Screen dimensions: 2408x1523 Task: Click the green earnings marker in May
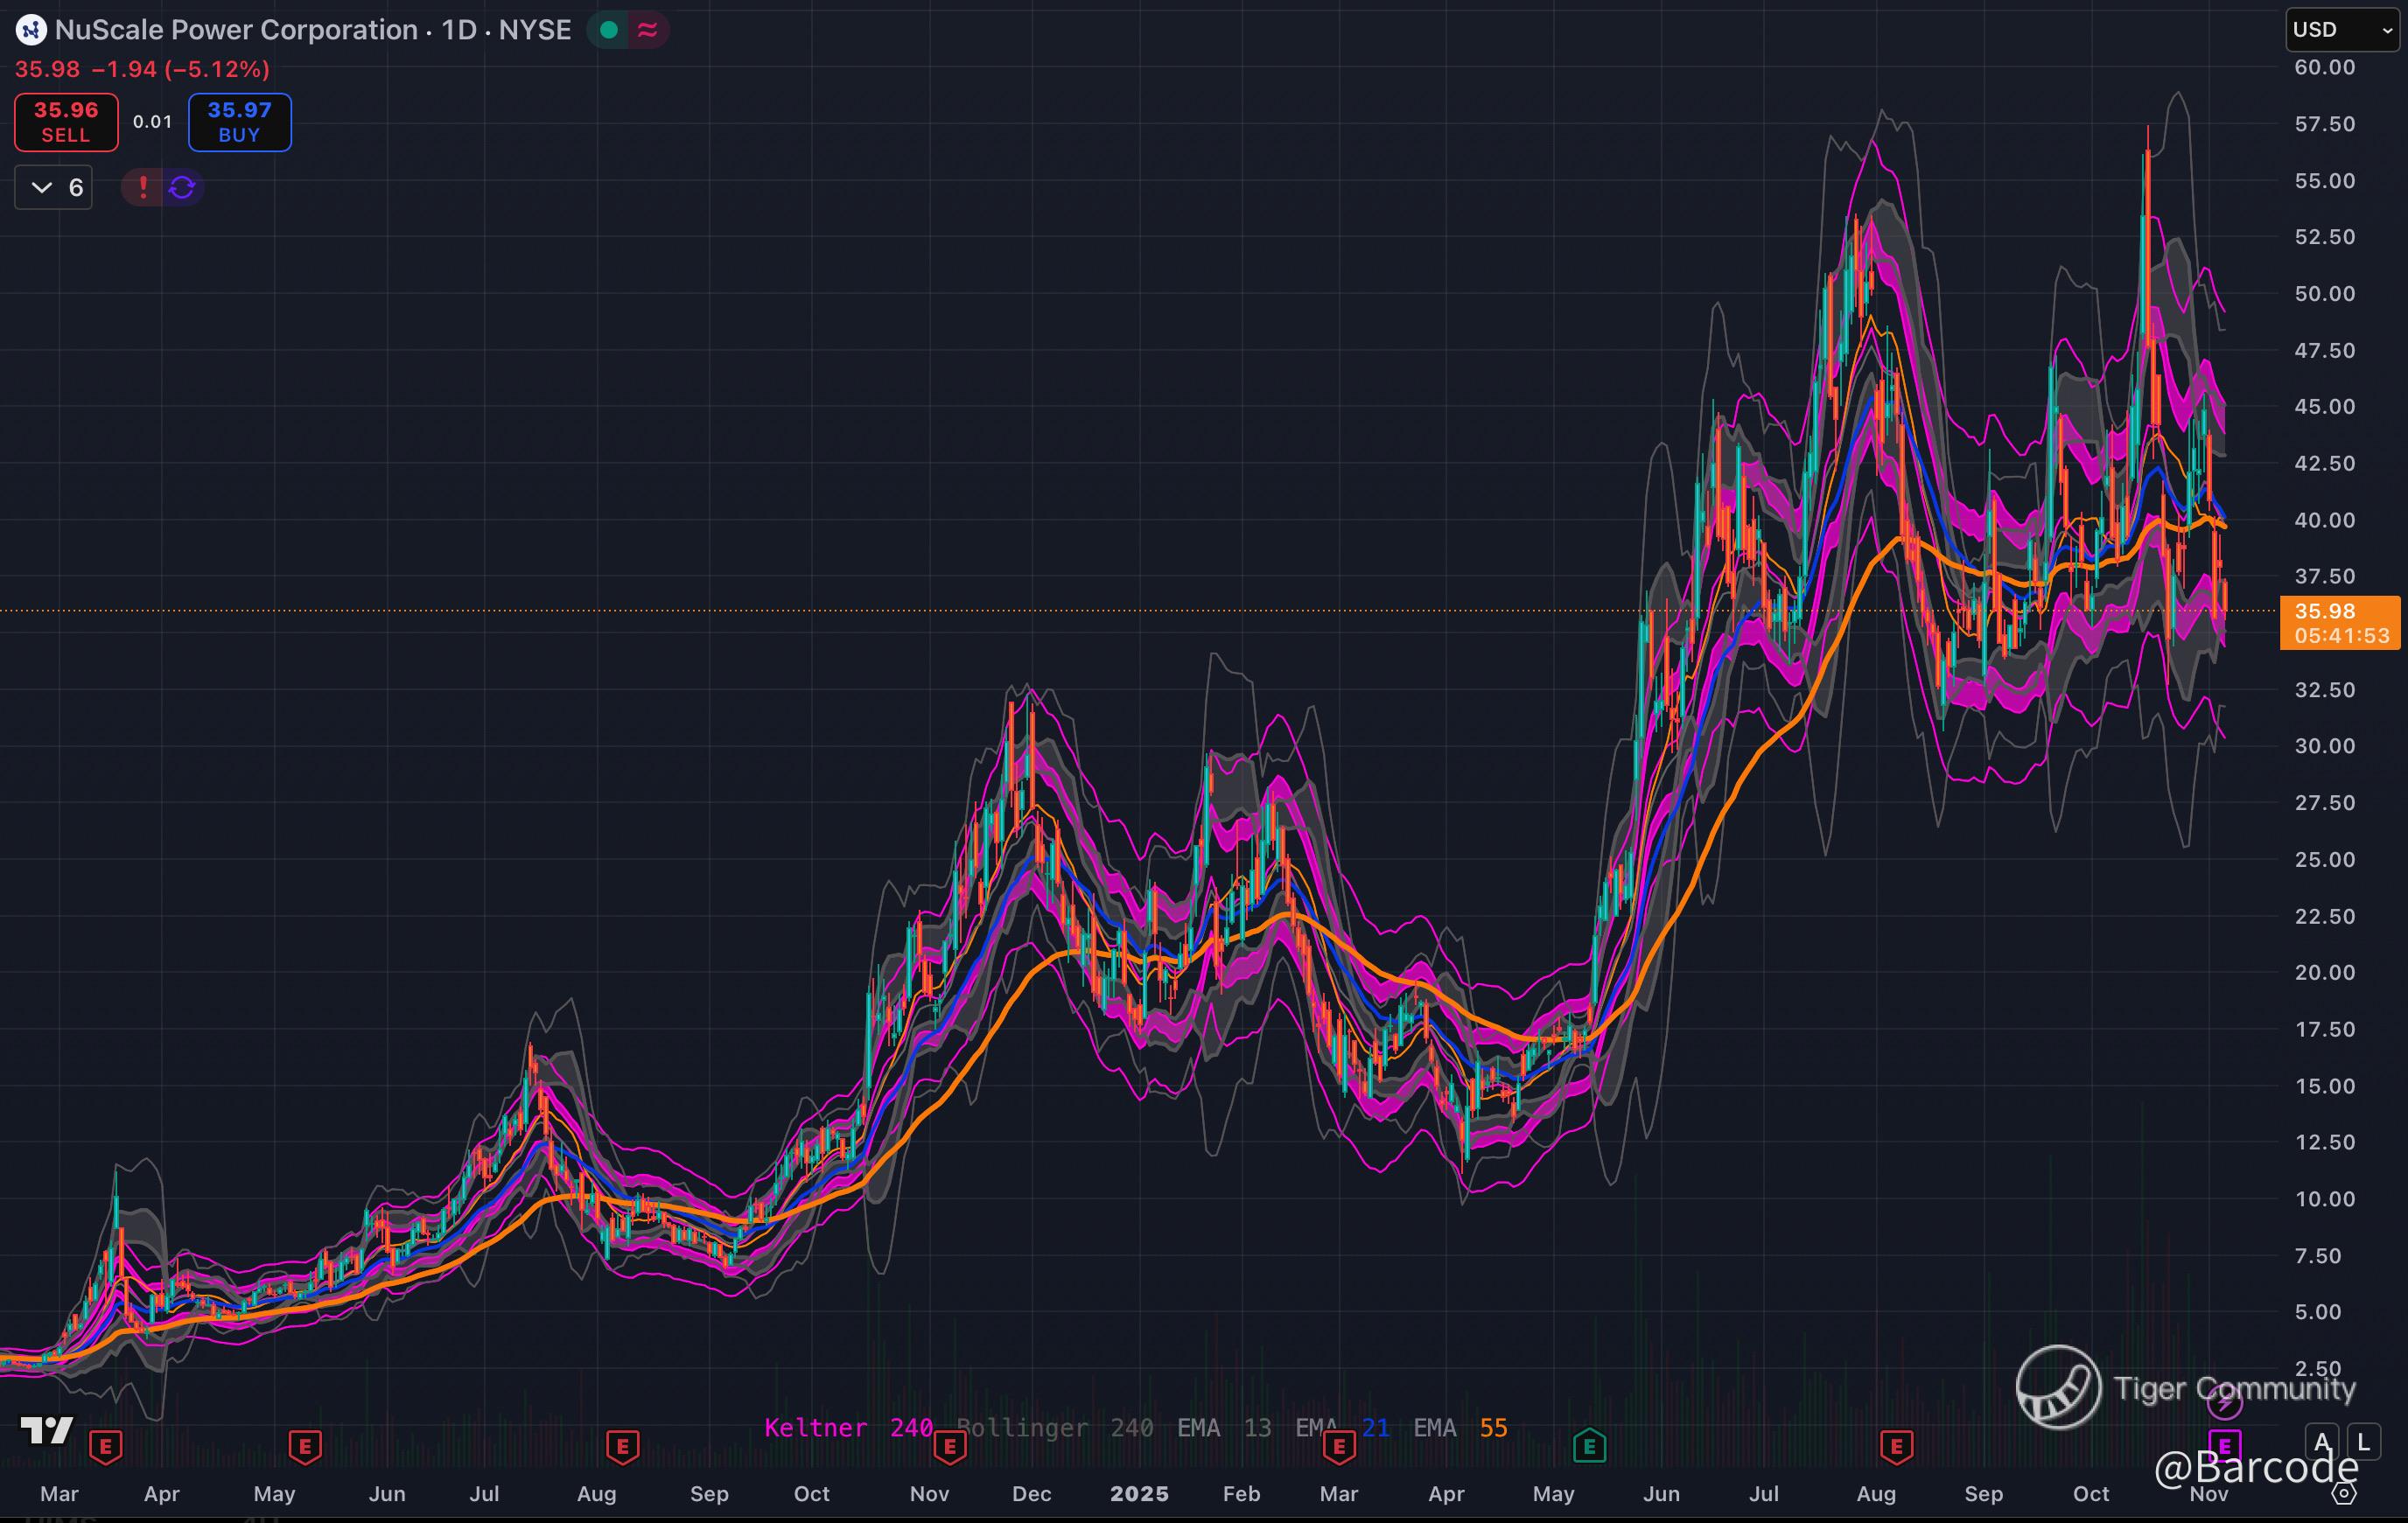pos(1588,1445)
